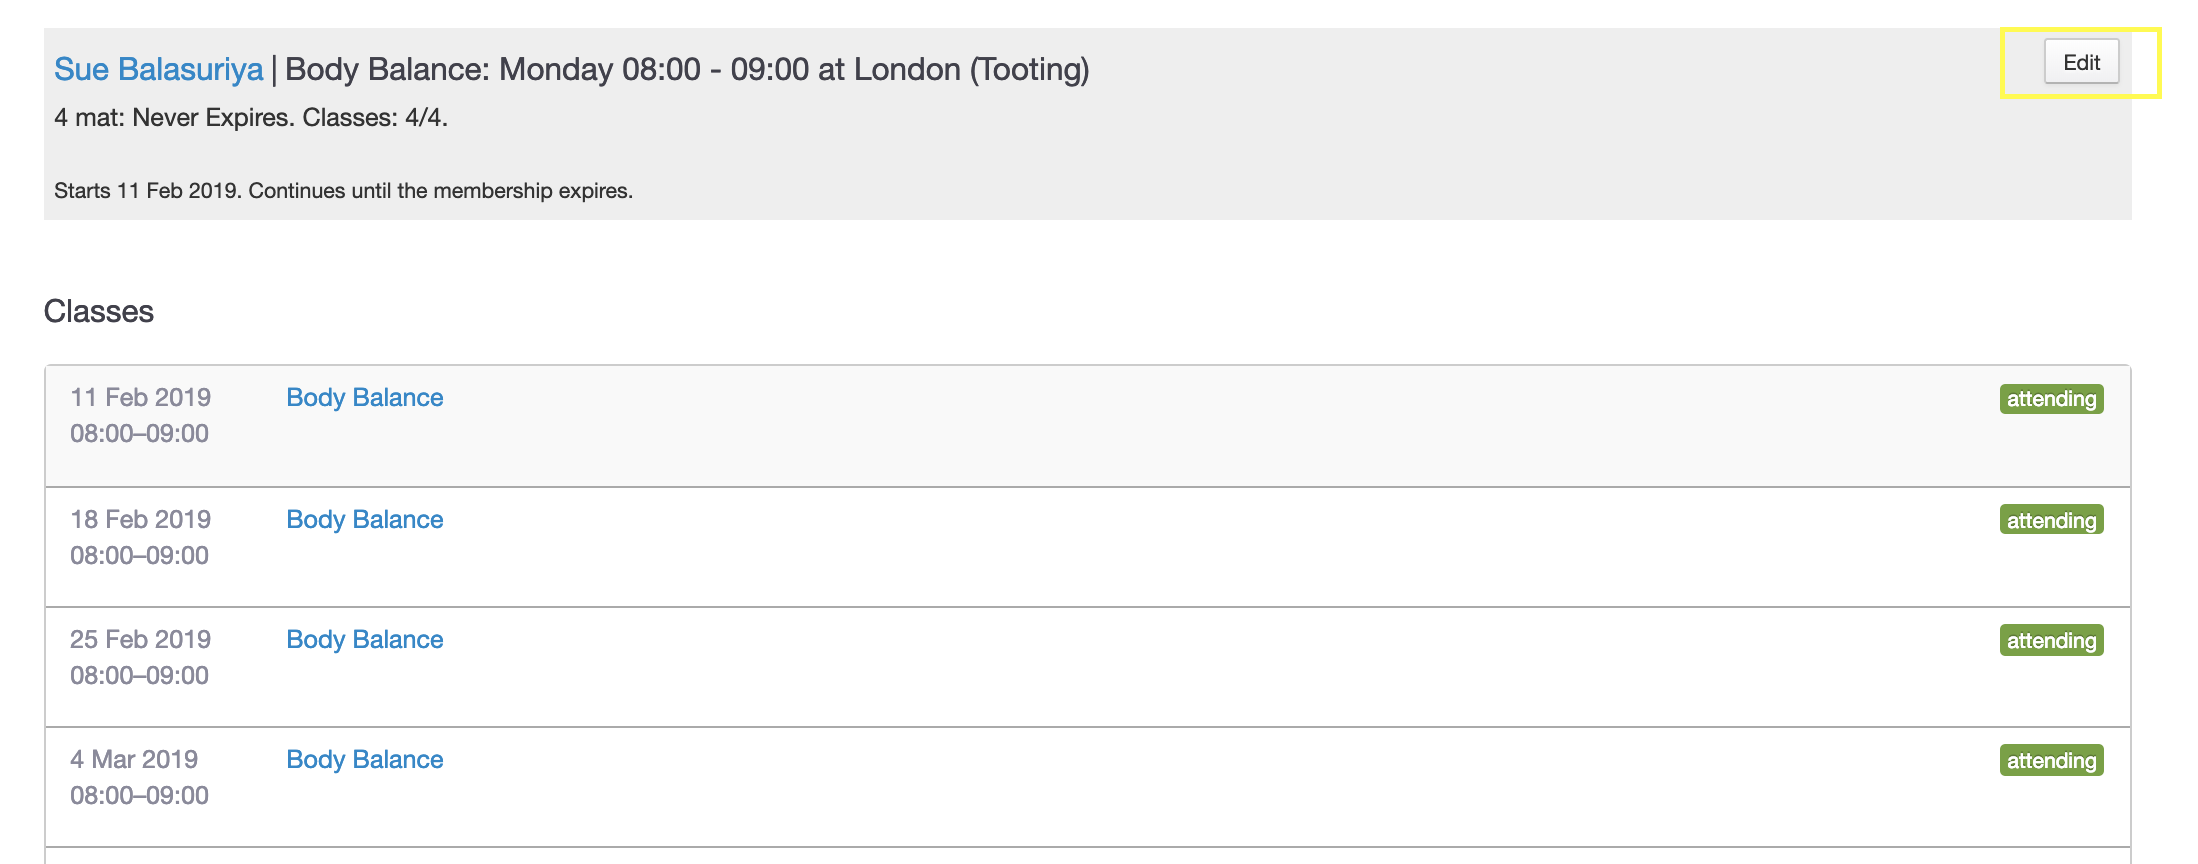The image size is (2198, 864).
Task: Click the attending badge for 25 Feb
Action: (x=2051, y=640)
